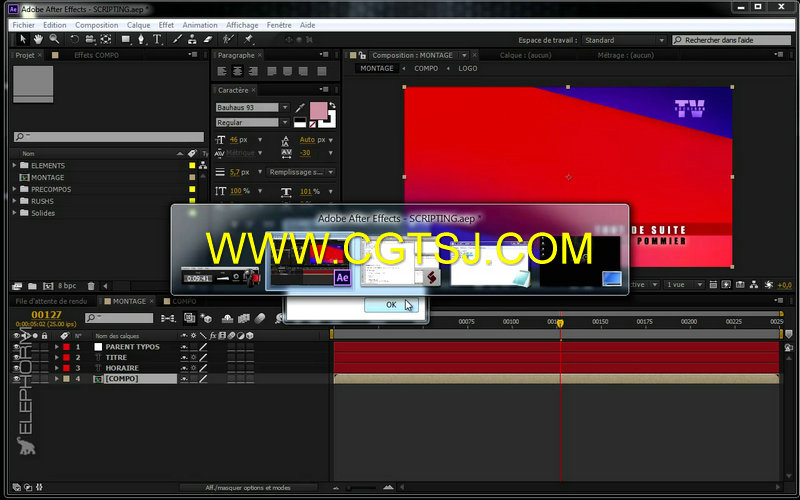Expand the PRECOMPOS folder
This screenshot has width=800, height=500.
pos(14,189)
